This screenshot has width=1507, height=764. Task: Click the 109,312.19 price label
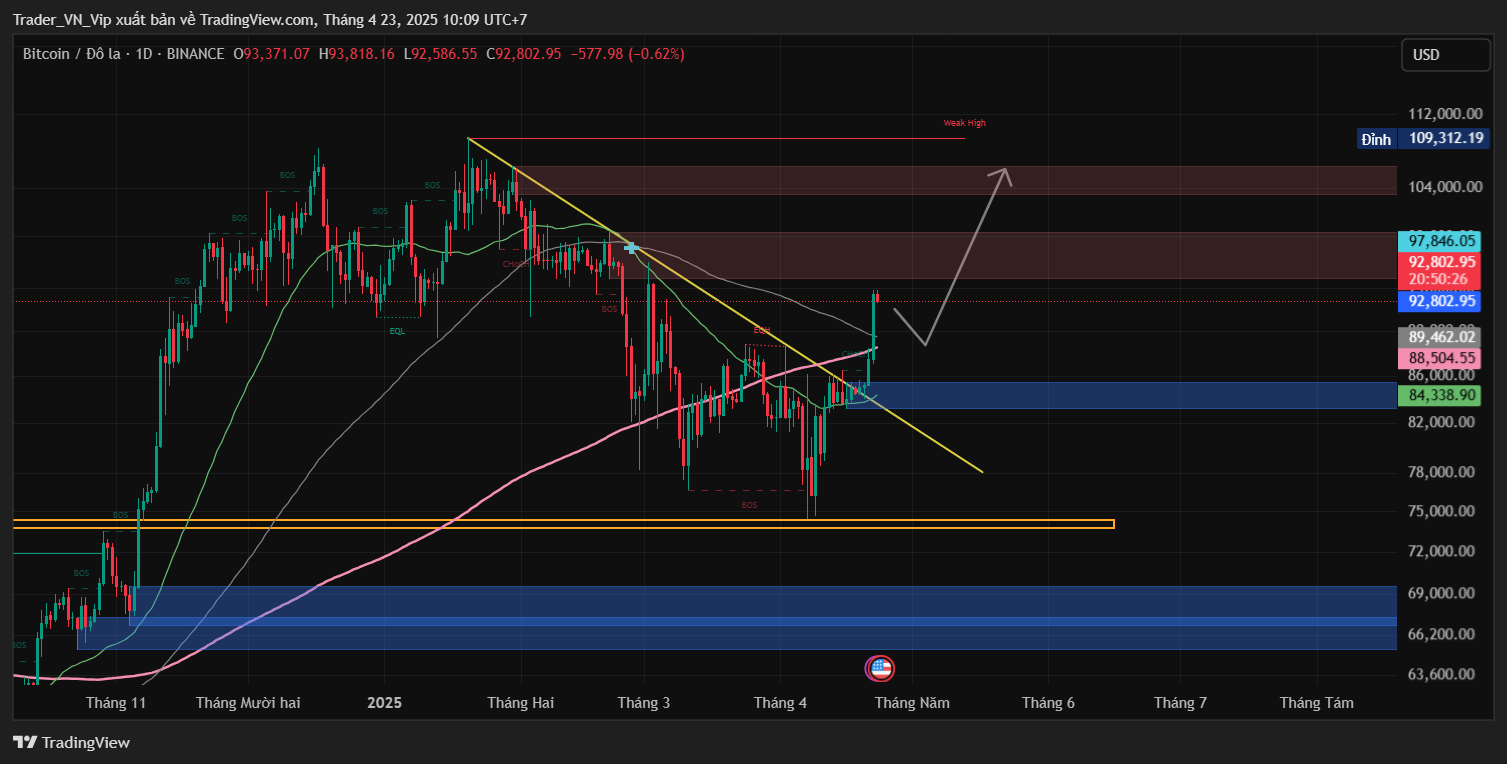pyautogui.click(x=1445, y=138)
